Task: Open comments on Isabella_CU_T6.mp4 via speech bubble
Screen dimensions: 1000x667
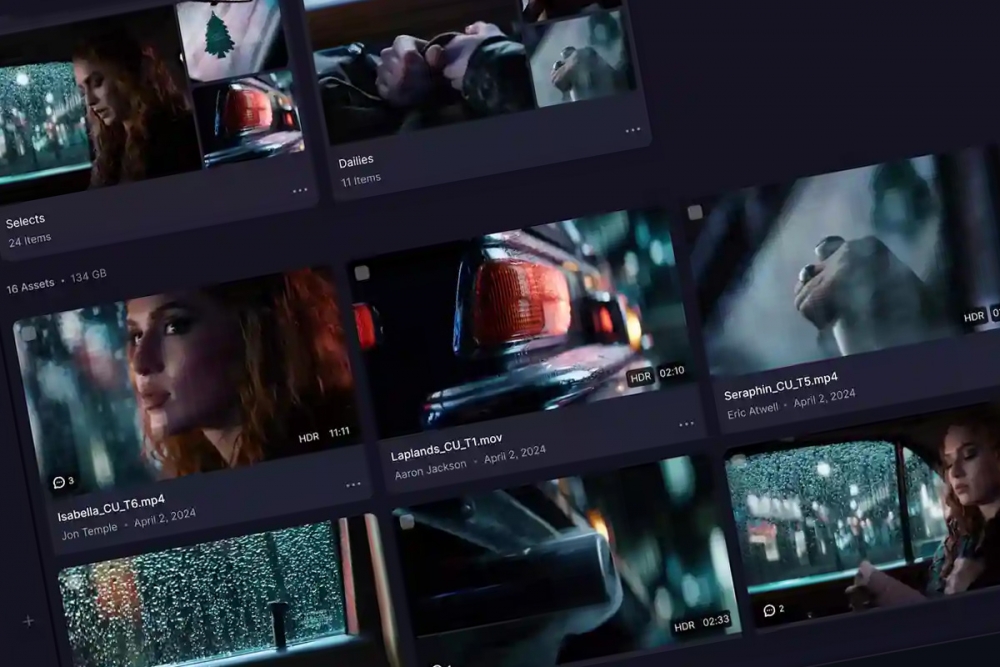Action: [x=58, y=483]
